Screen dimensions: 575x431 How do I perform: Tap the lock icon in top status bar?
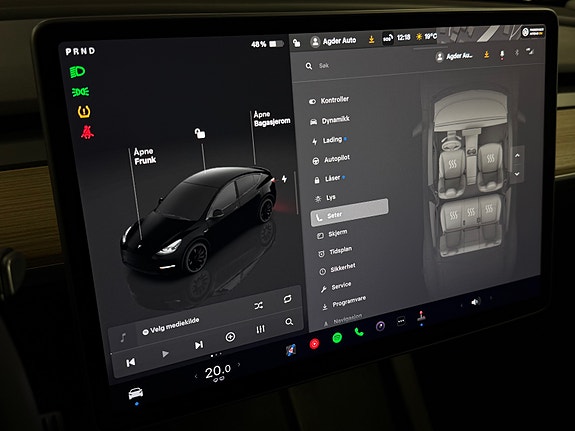point(297,43)
